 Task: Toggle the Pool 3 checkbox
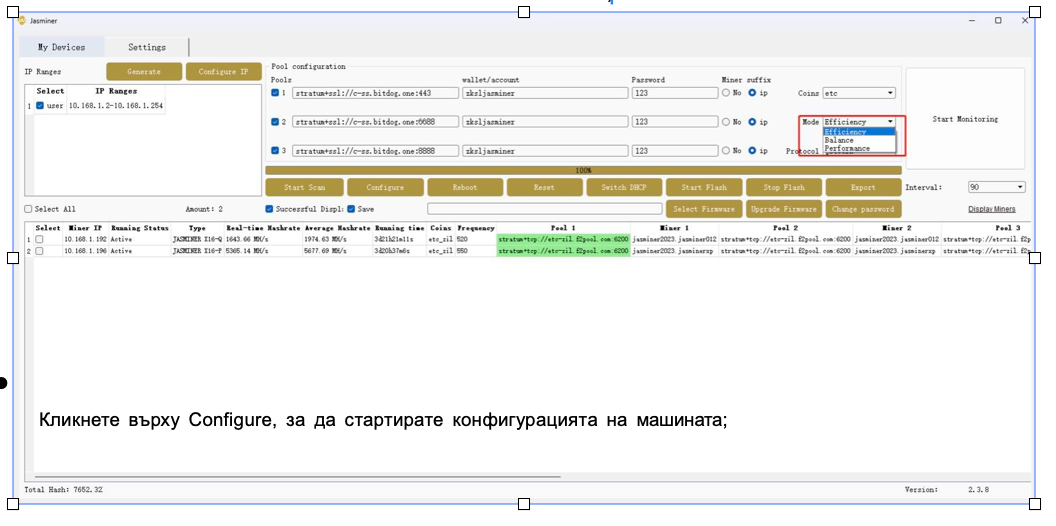(x=275, y=151)
